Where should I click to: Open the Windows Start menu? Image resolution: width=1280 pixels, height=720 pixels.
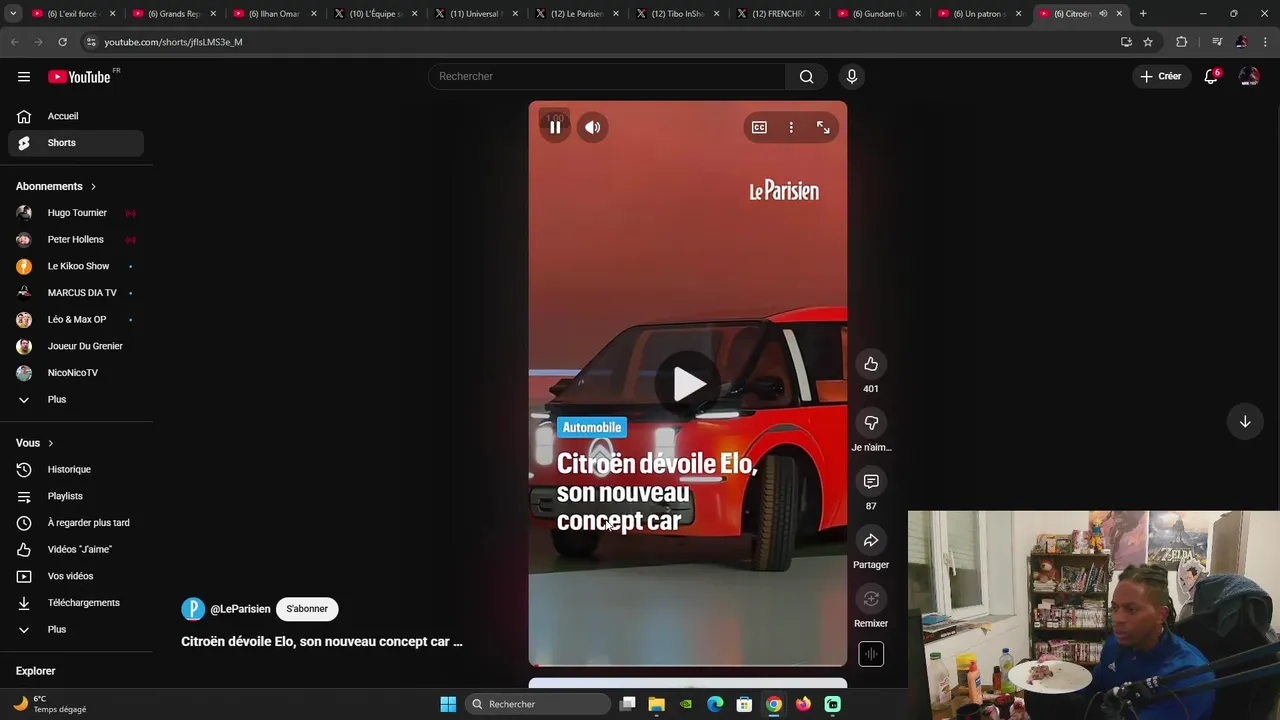(448, 704)
